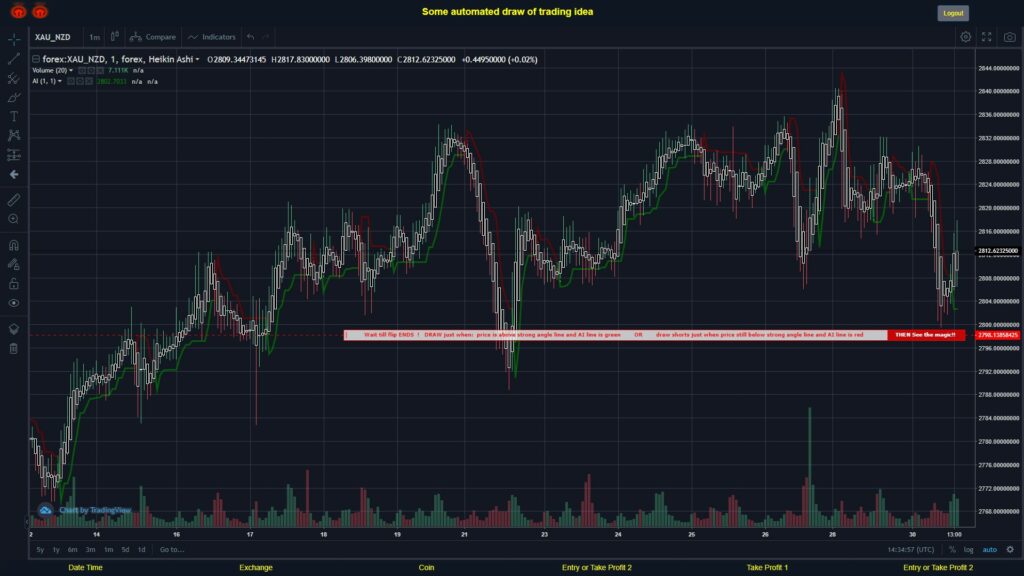Viewport: 1024px width, 576px height.
Task: Open the prediction and measurement tools
Action: tap(14, 155)
